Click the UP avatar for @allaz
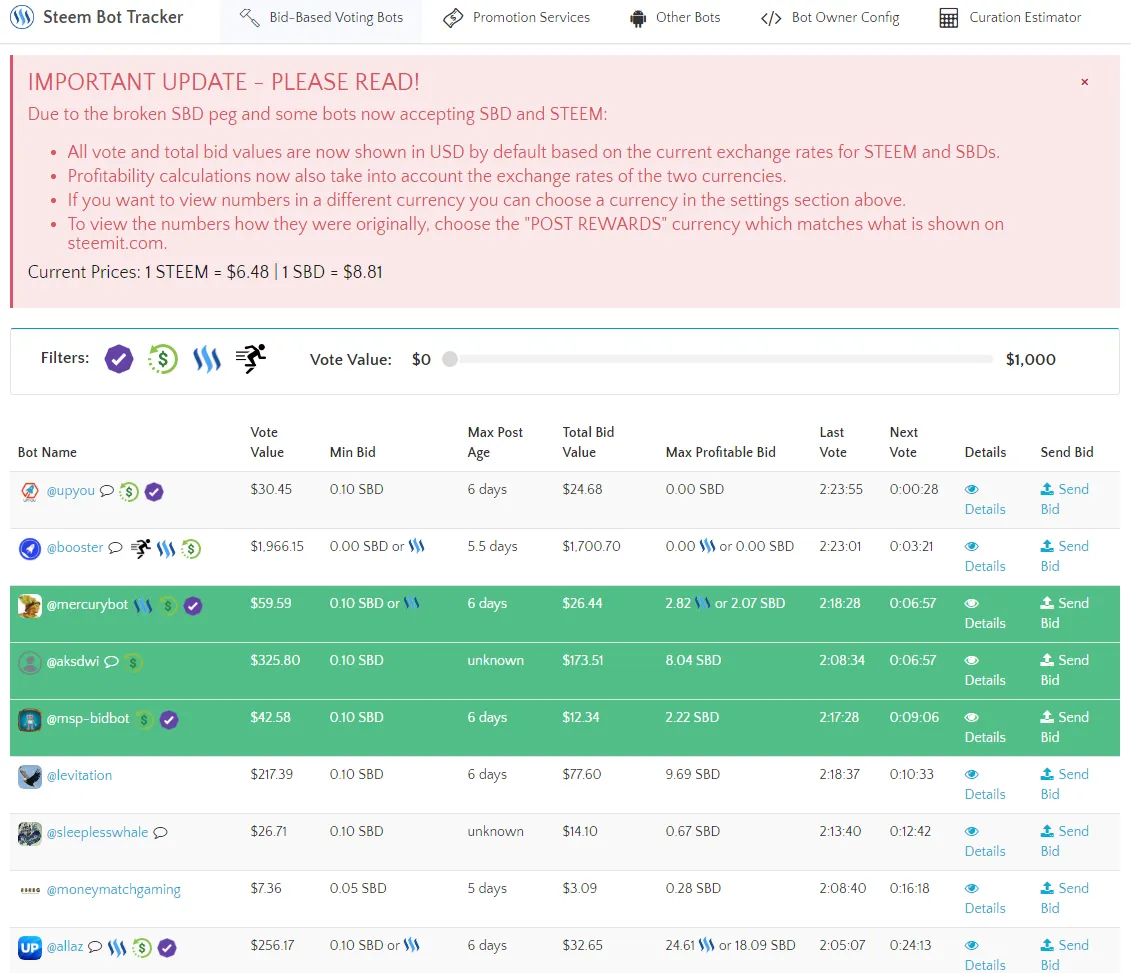Image resolution: width=1131 pixels, height=973 pixels. coord(30,947)
